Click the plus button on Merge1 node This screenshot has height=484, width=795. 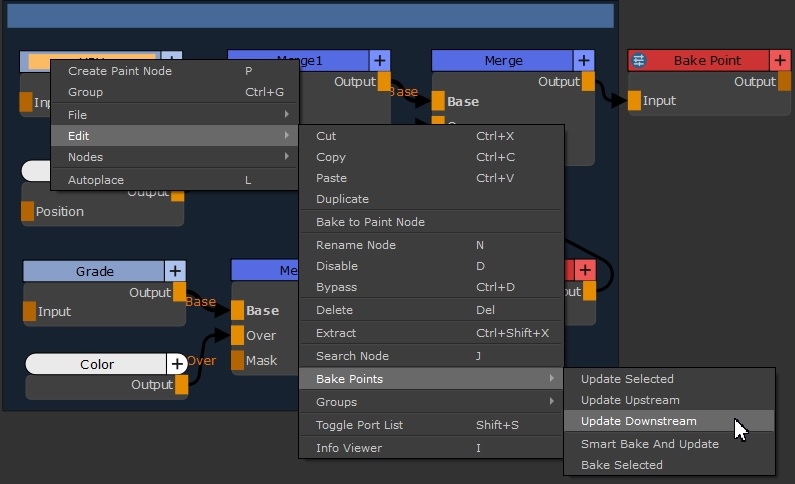pos(379,61)
